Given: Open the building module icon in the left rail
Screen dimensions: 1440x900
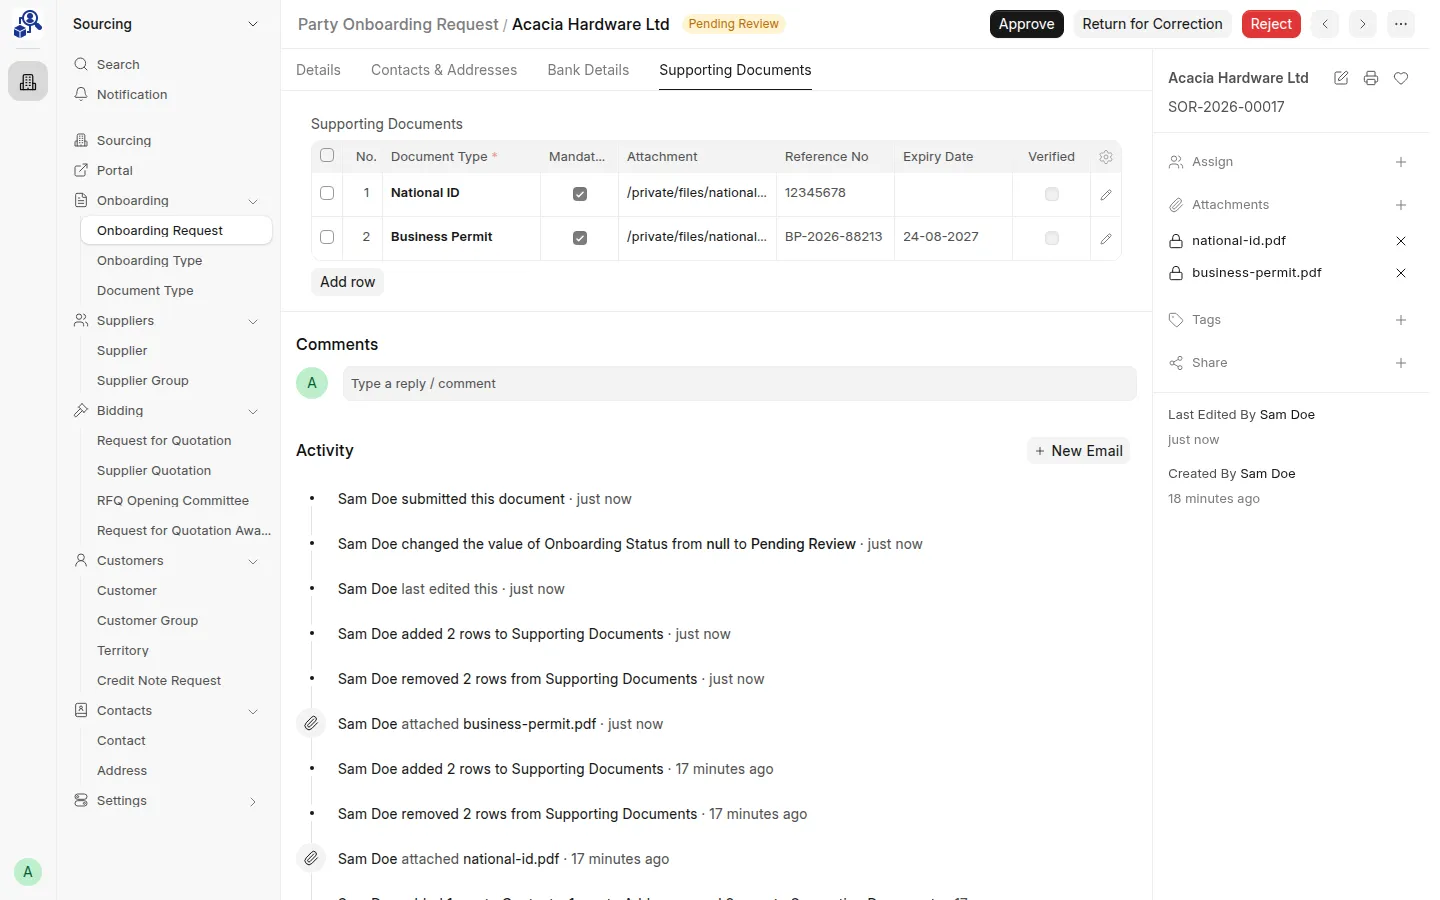Looking at the screenshot, I should (x=28, y=82).
